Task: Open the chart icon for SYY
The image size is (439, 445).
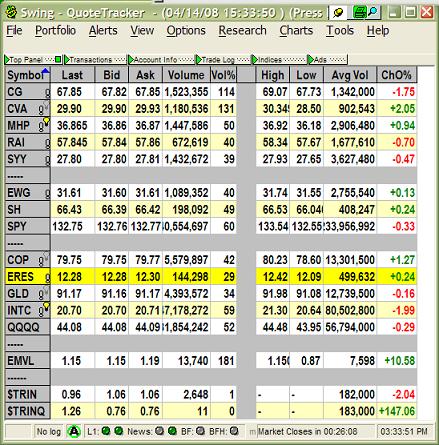Action: click(x=47, y=160)
